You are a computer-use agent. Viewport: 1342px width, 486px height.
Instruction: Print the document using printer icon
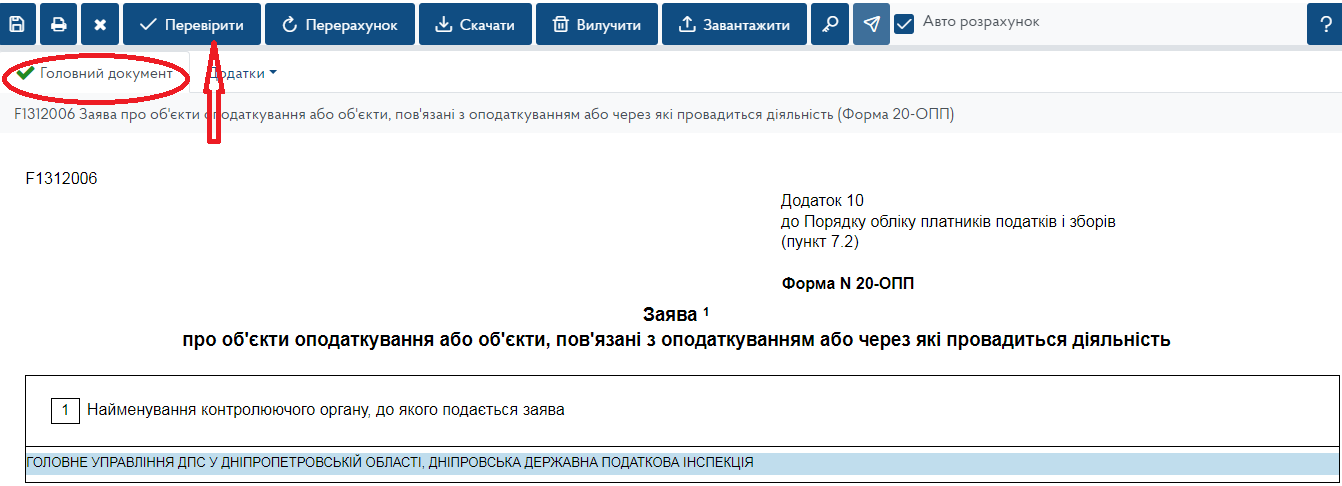coord(59,25)
